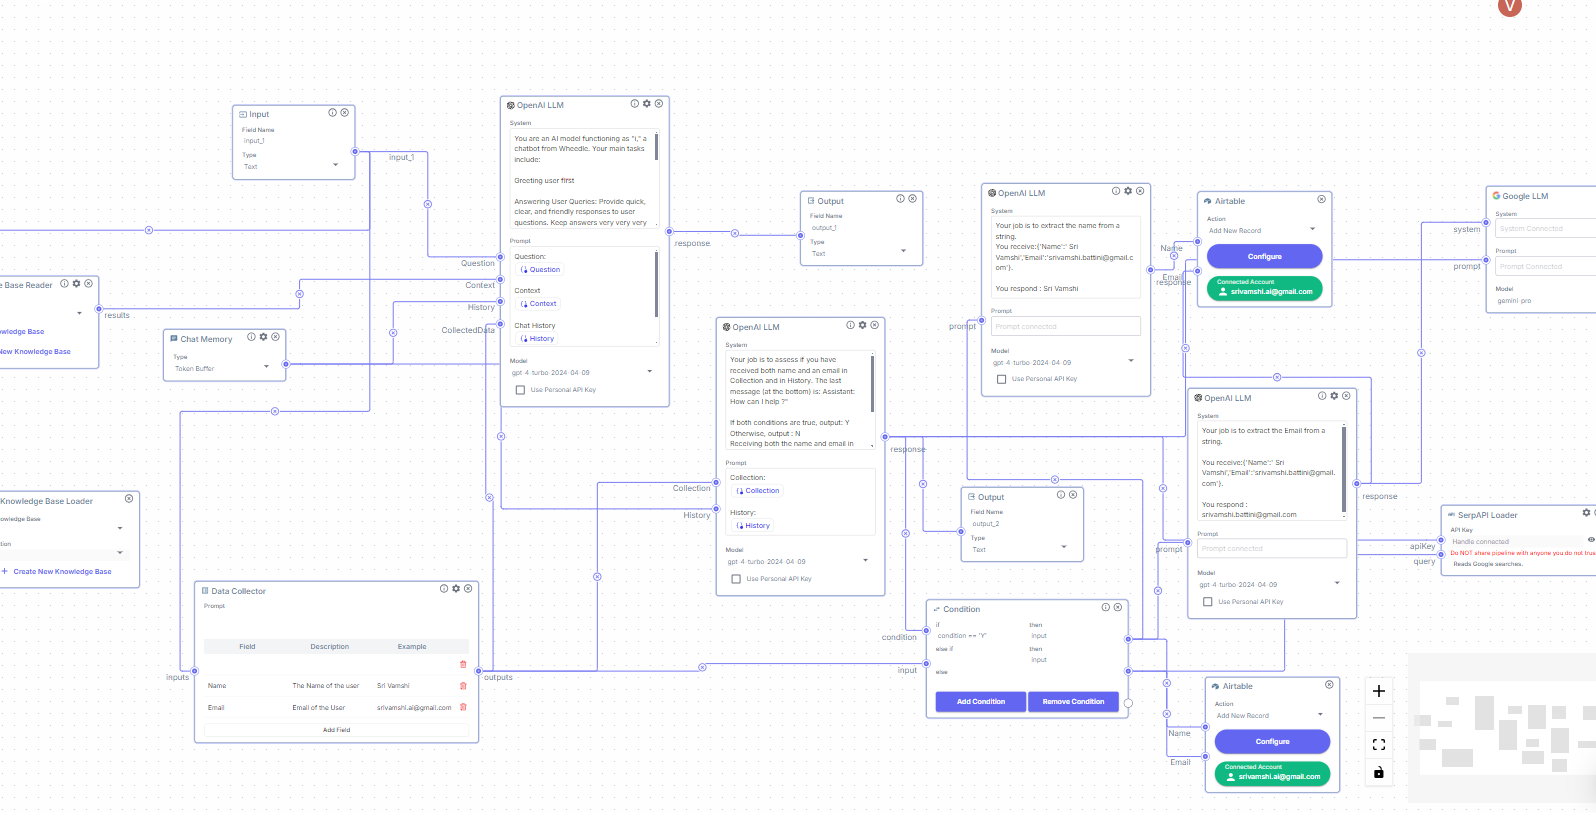Viewport: 1596px width, 813px height.
Task: Open lower Airtable Action dropdown
Action: 1271,715
